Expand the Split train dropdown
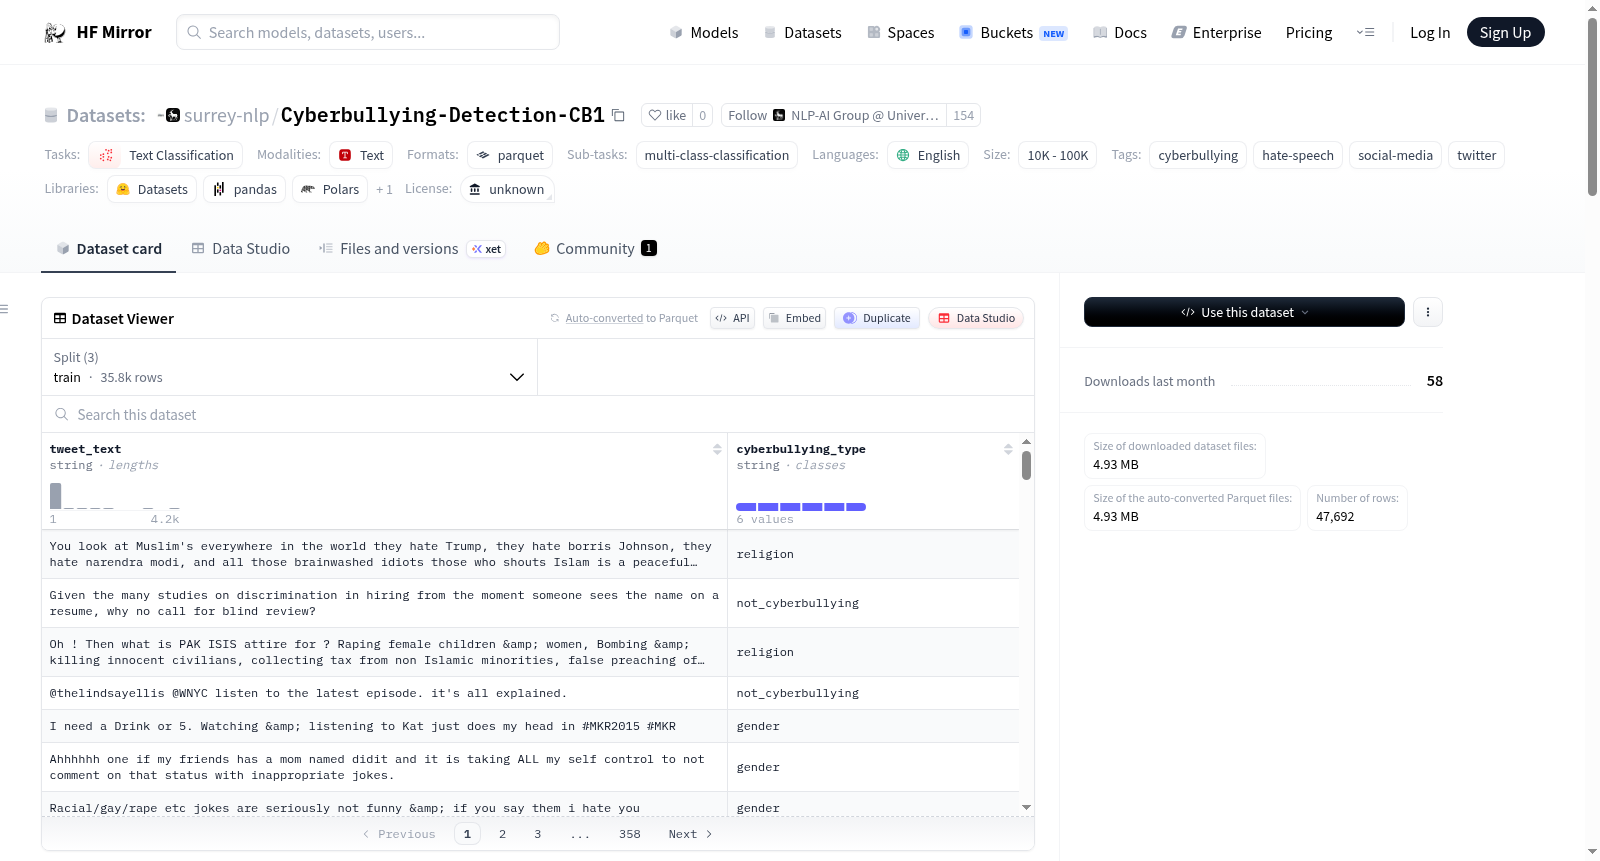Viewport: 1600px width, 861px height. [x=289, y=367]
